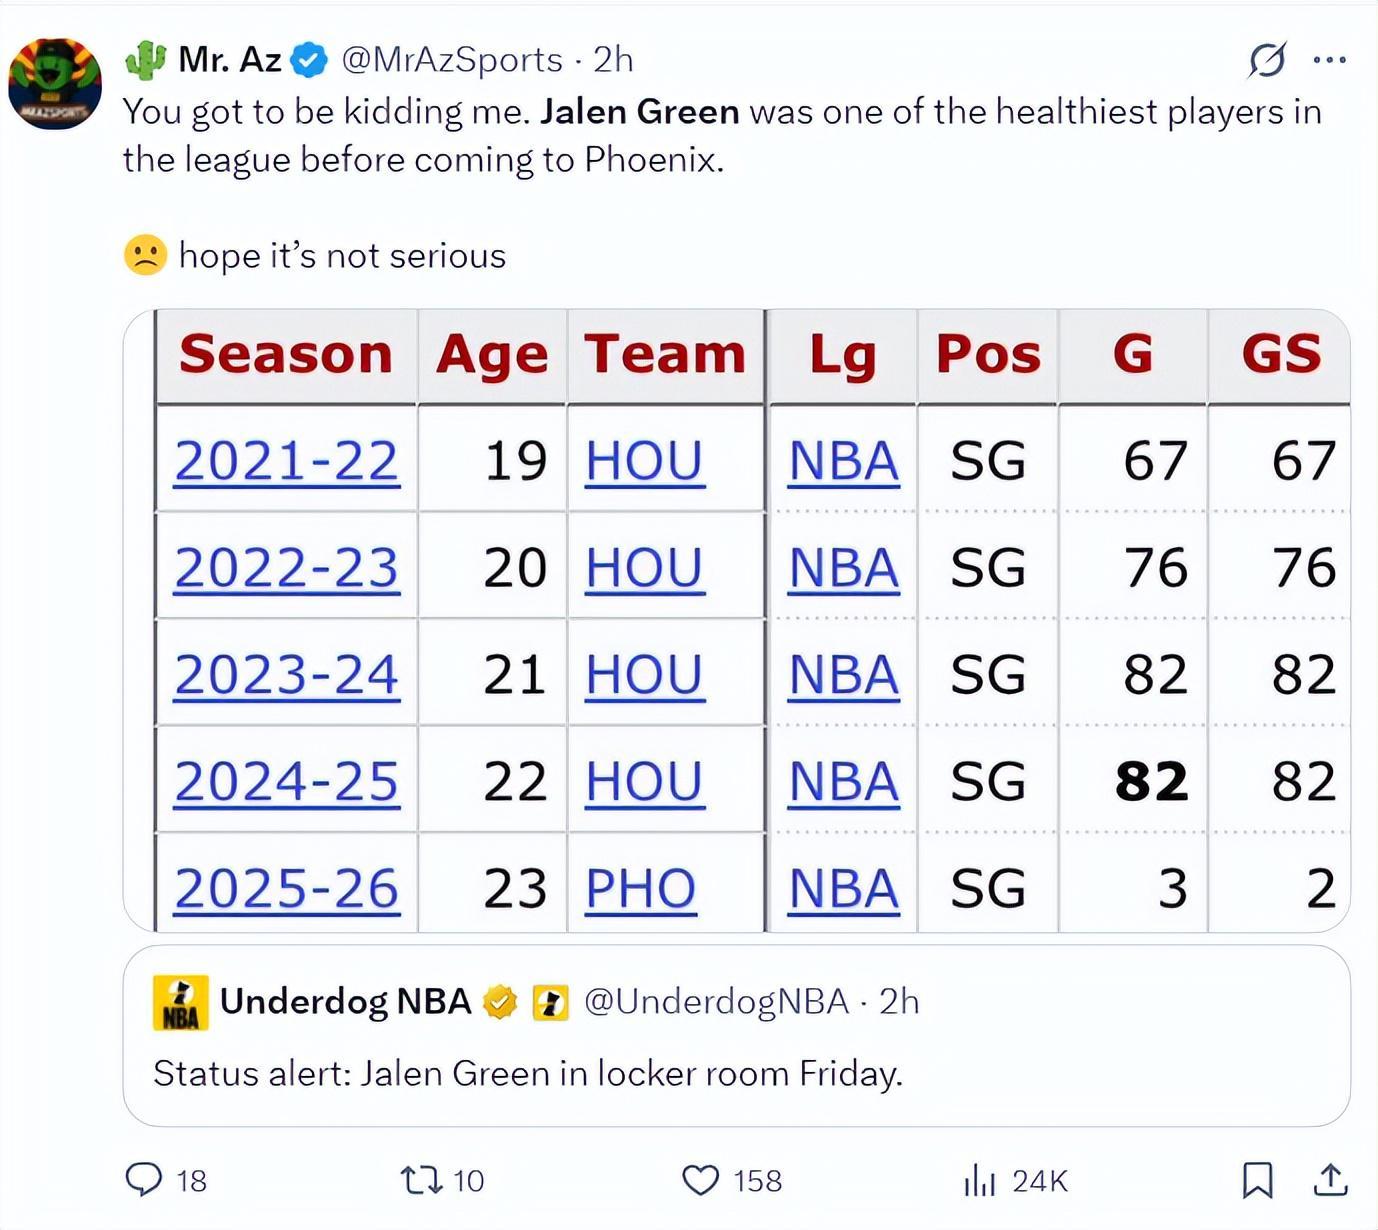Open NBA league link in 2024-25 row

843,782
